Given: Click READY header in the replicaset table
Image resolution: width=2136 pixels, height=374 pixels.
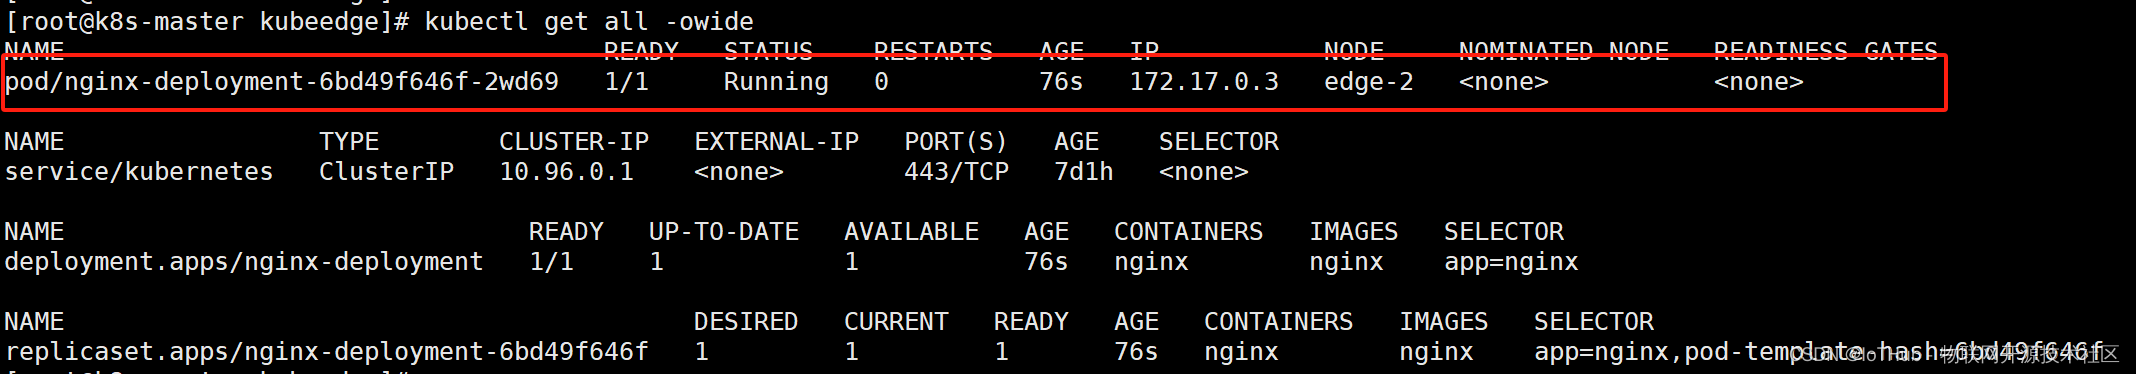Looking at the screenshot, I should tap(1031, 322).
